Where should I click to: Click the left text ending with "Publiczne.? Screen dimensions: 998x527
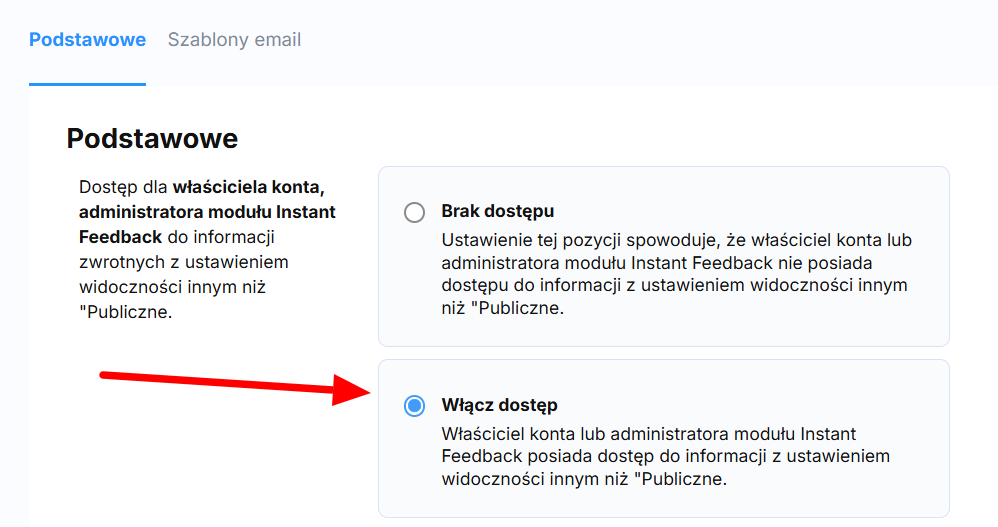(x=126, y=312)
